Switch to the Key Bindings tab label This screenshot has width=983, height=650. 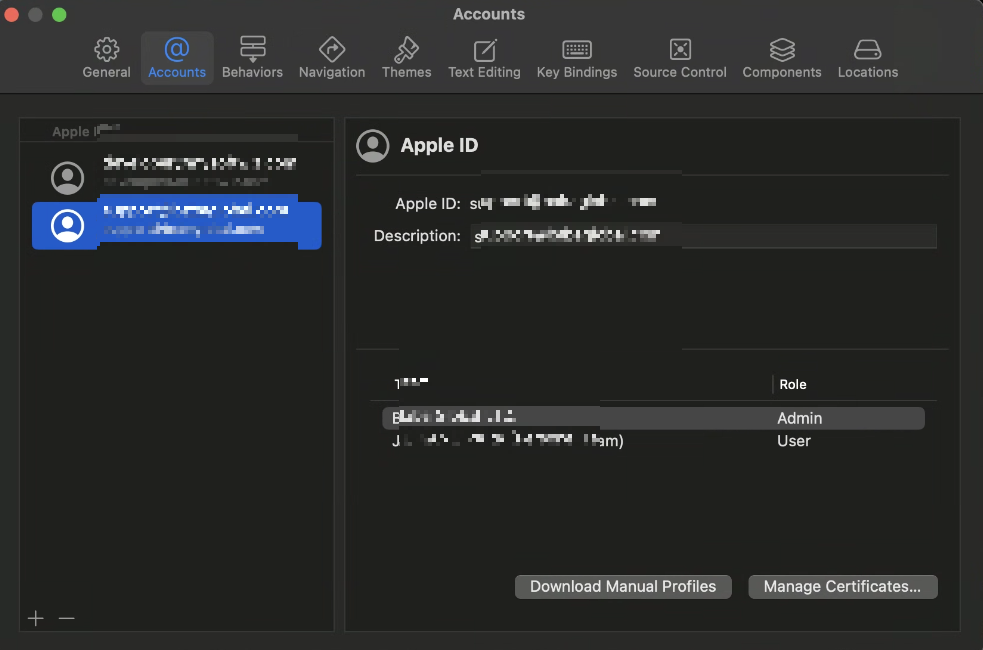pos(577,72)
